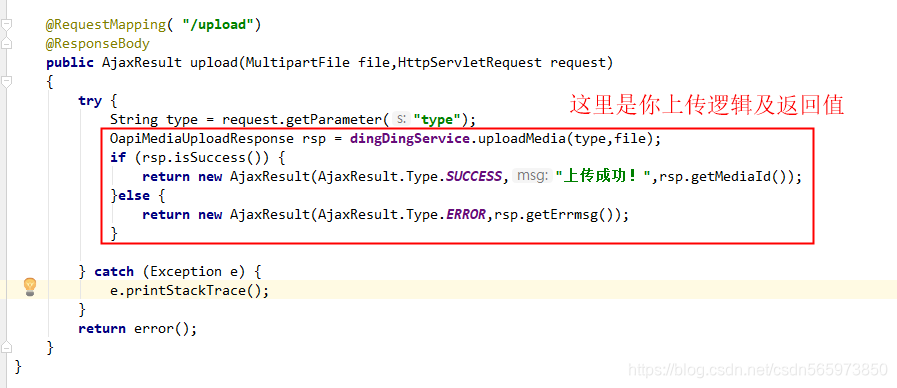Click the s: parameter hint

point(402,120)
